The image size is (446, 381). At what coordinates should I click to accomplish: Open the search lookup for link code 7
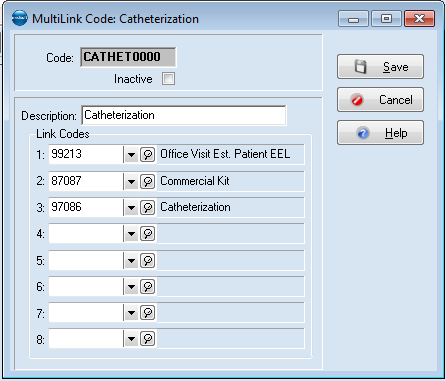[x=148, y=313]
